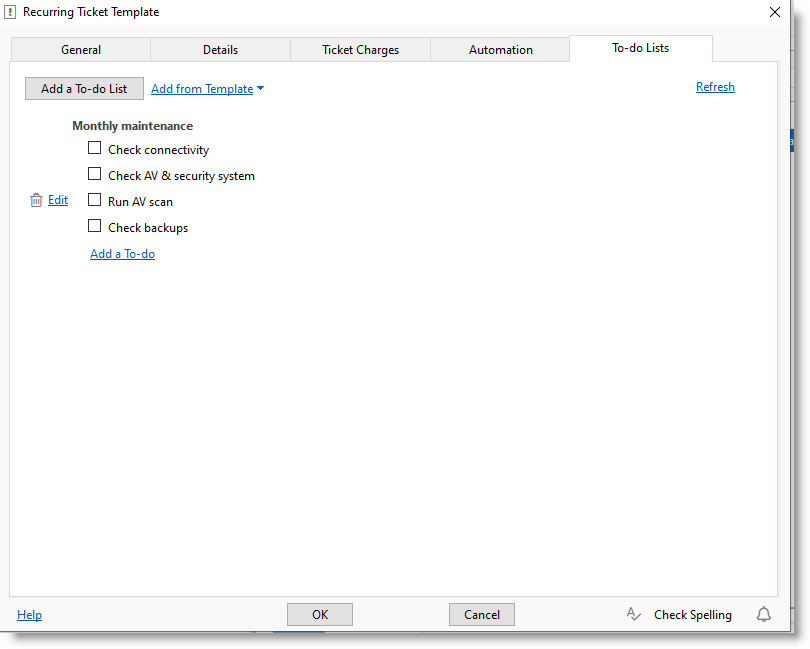Select the Automation tab

pos(501,50)
